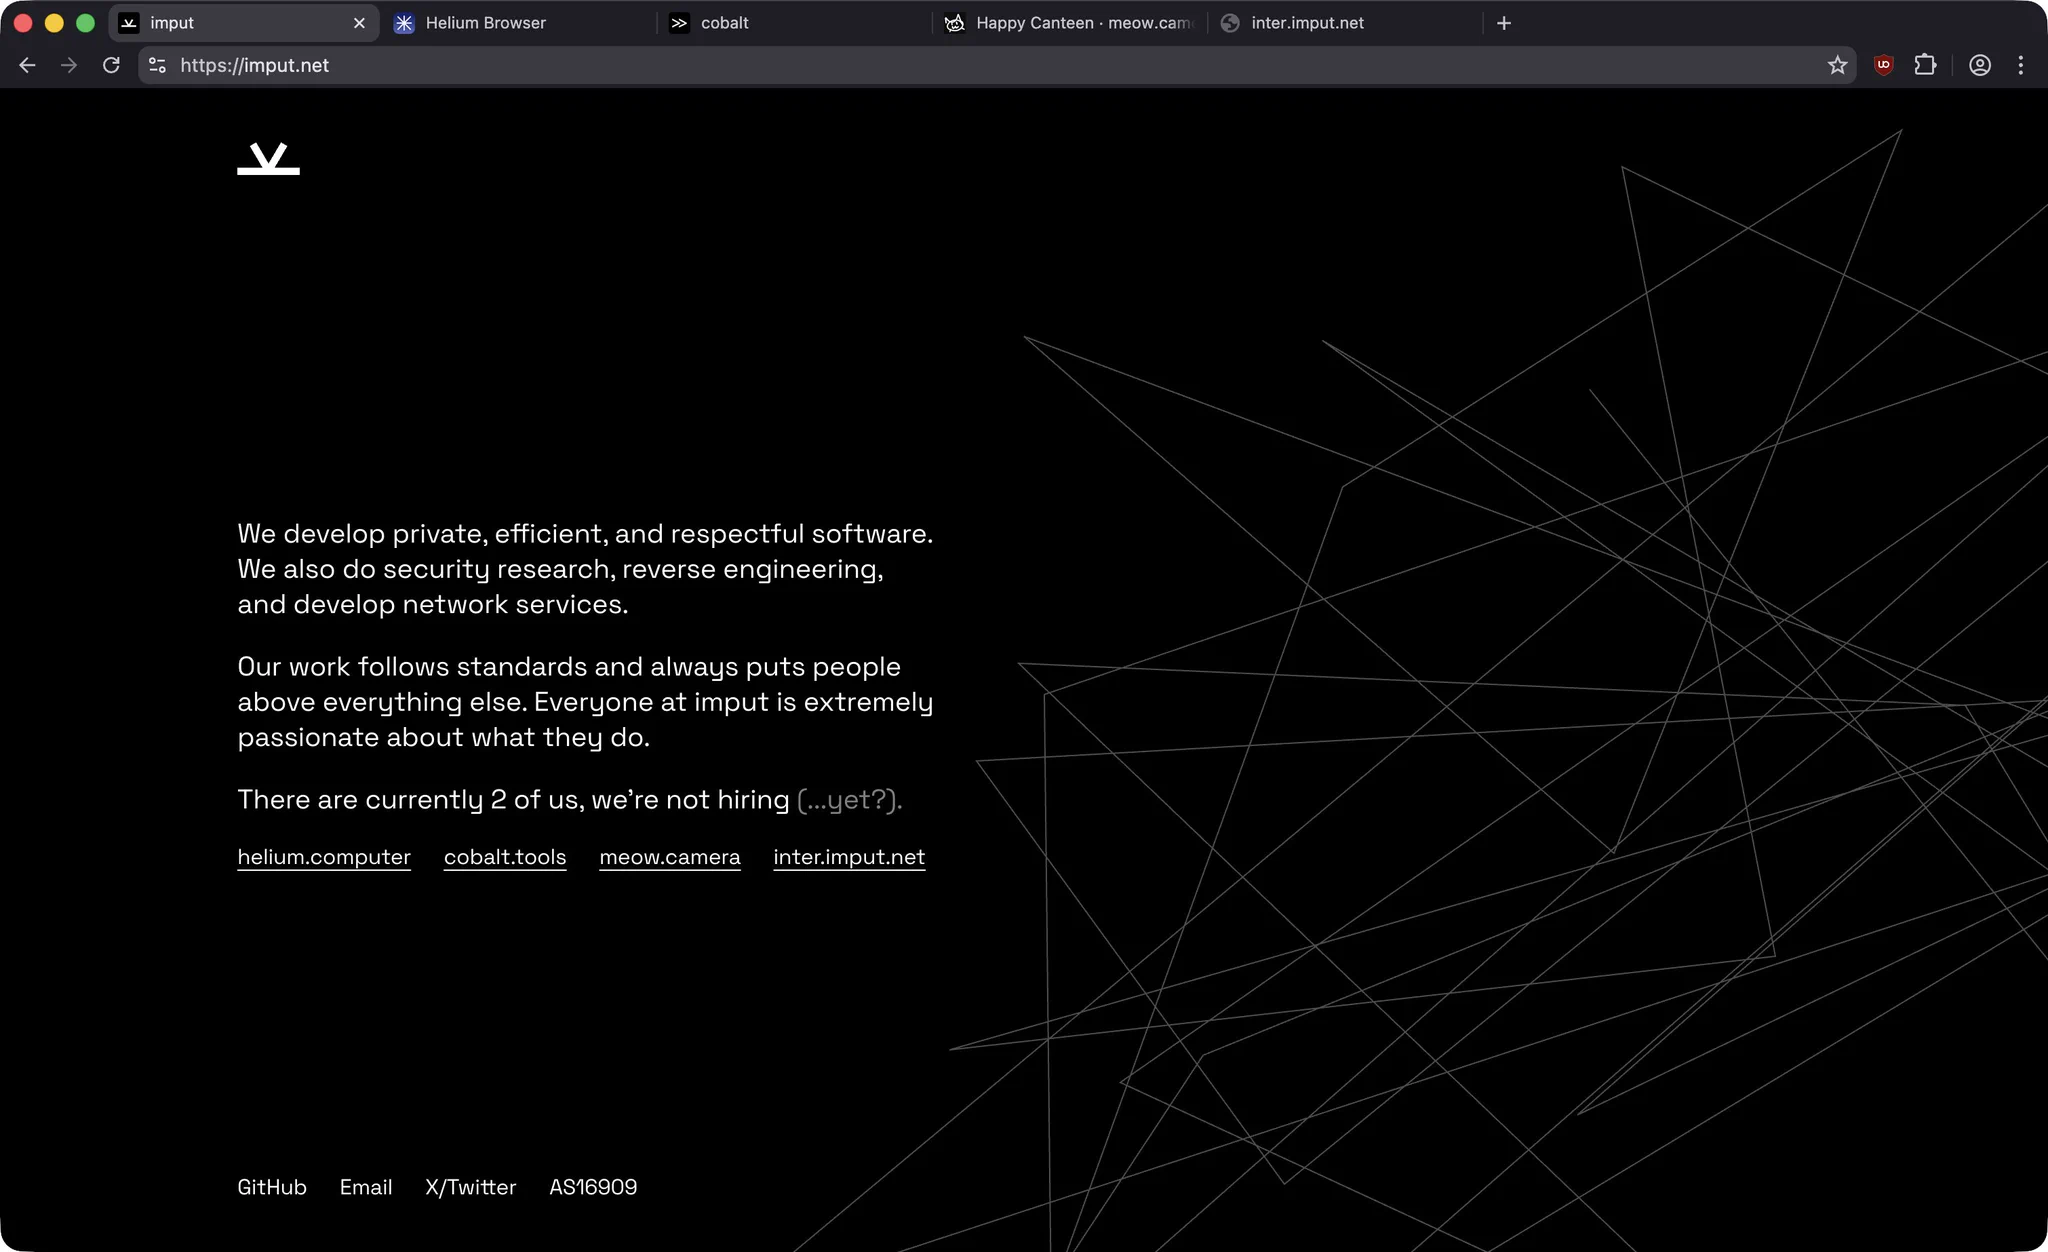Screen dimensions: 2048x1252
Task: Select the imput tab
Action: coord(243,23)
